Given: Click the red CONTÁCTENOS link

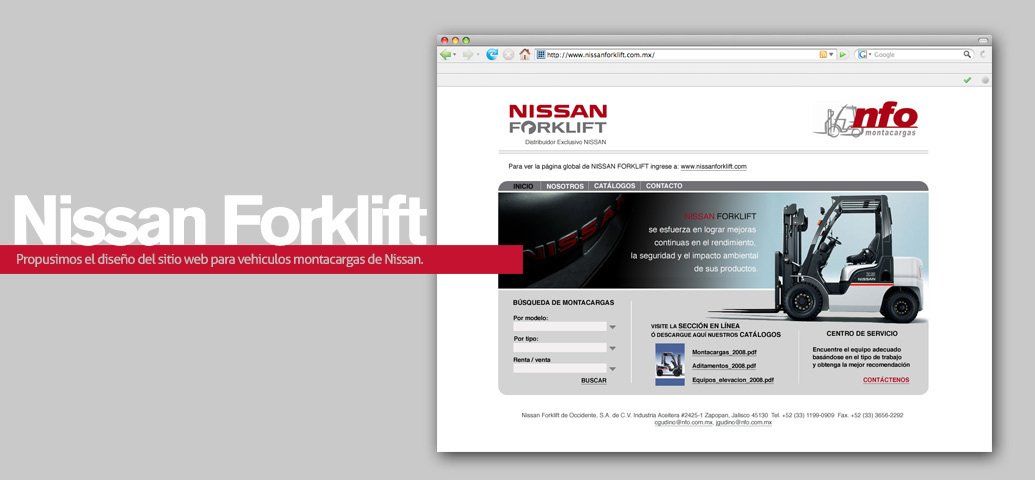Looking at the screenshot, I should coord(886,380).
